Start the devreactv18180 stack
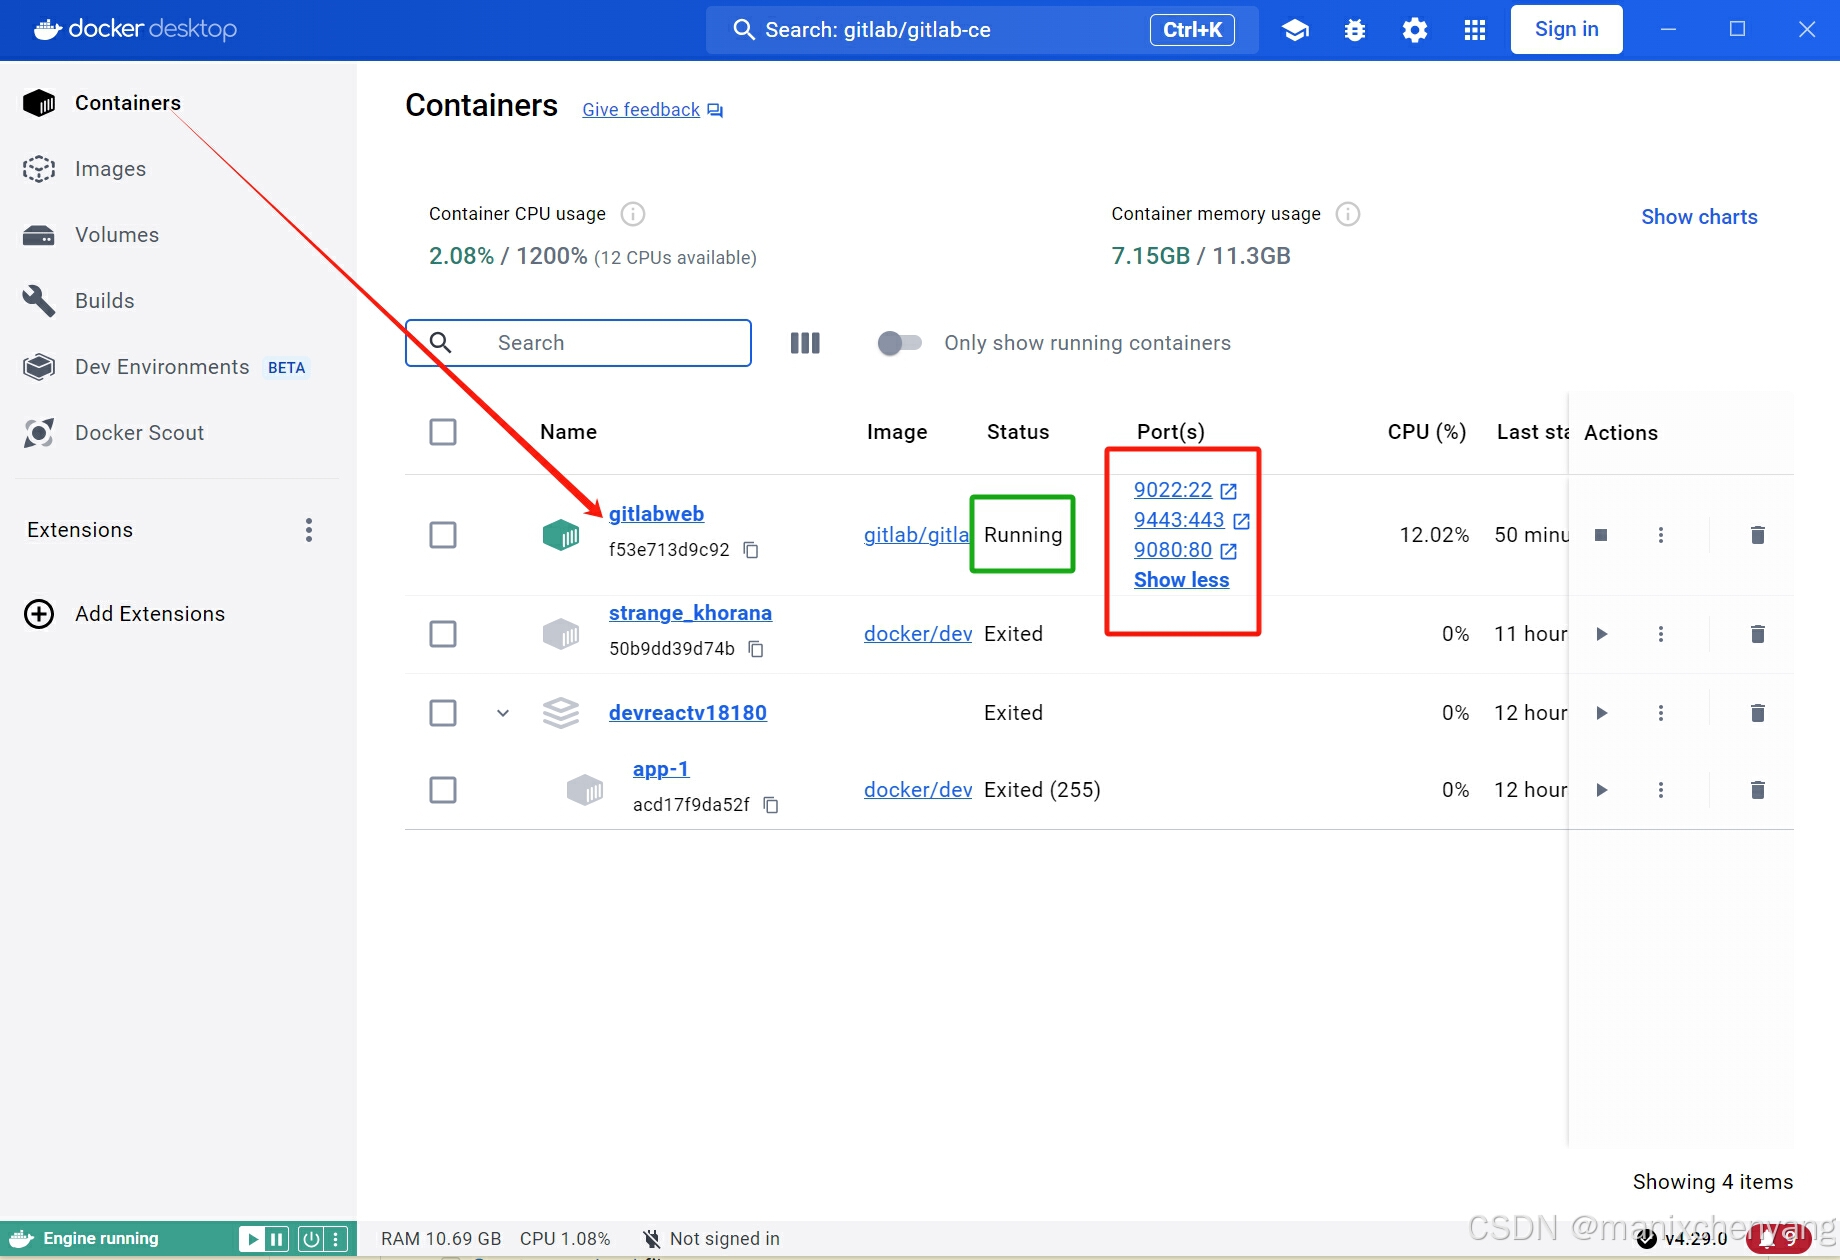This screenshot has width=1840, height=1260. point(1601,713)
